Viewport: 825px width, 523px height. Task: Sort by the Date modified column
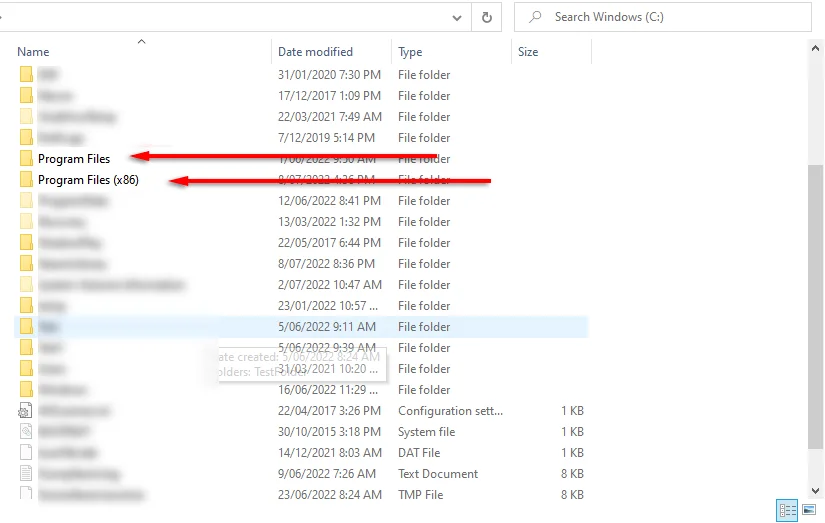click(315, 52)
